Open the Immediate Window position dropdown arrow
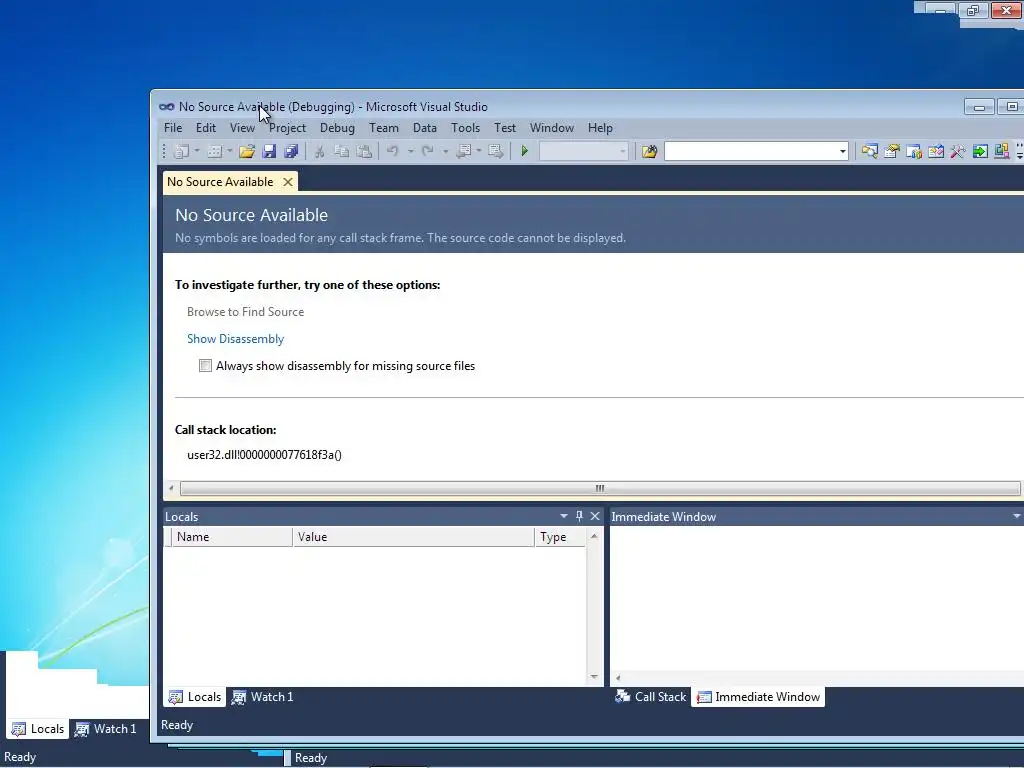Image resolution: width=1024 pixels, height=768 pixels. (1016, 516)
